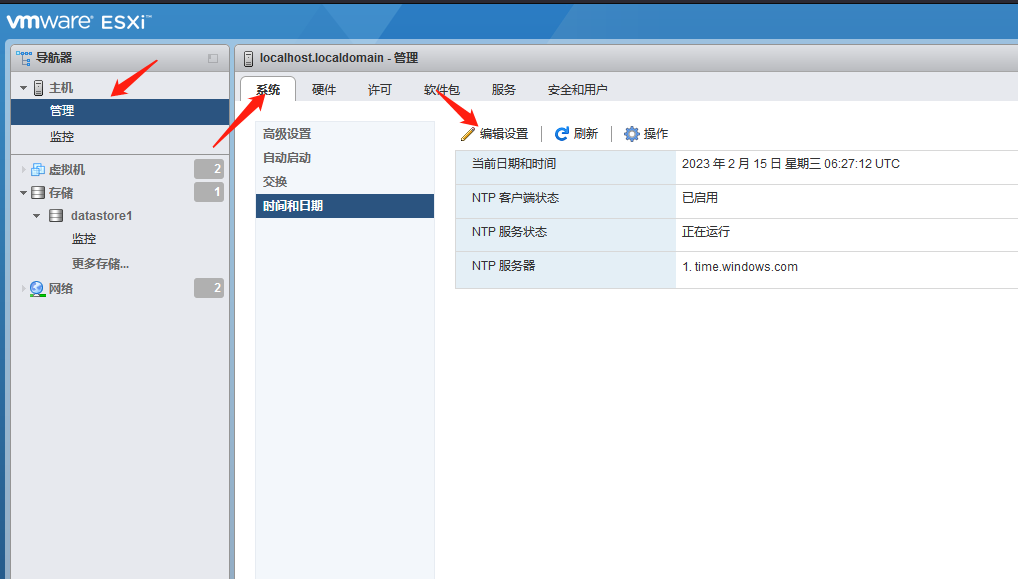Image resolution: width=1018 pixels, height=579 pixels.
Task: Select 管理 under the host node
Action: (120, 111)
